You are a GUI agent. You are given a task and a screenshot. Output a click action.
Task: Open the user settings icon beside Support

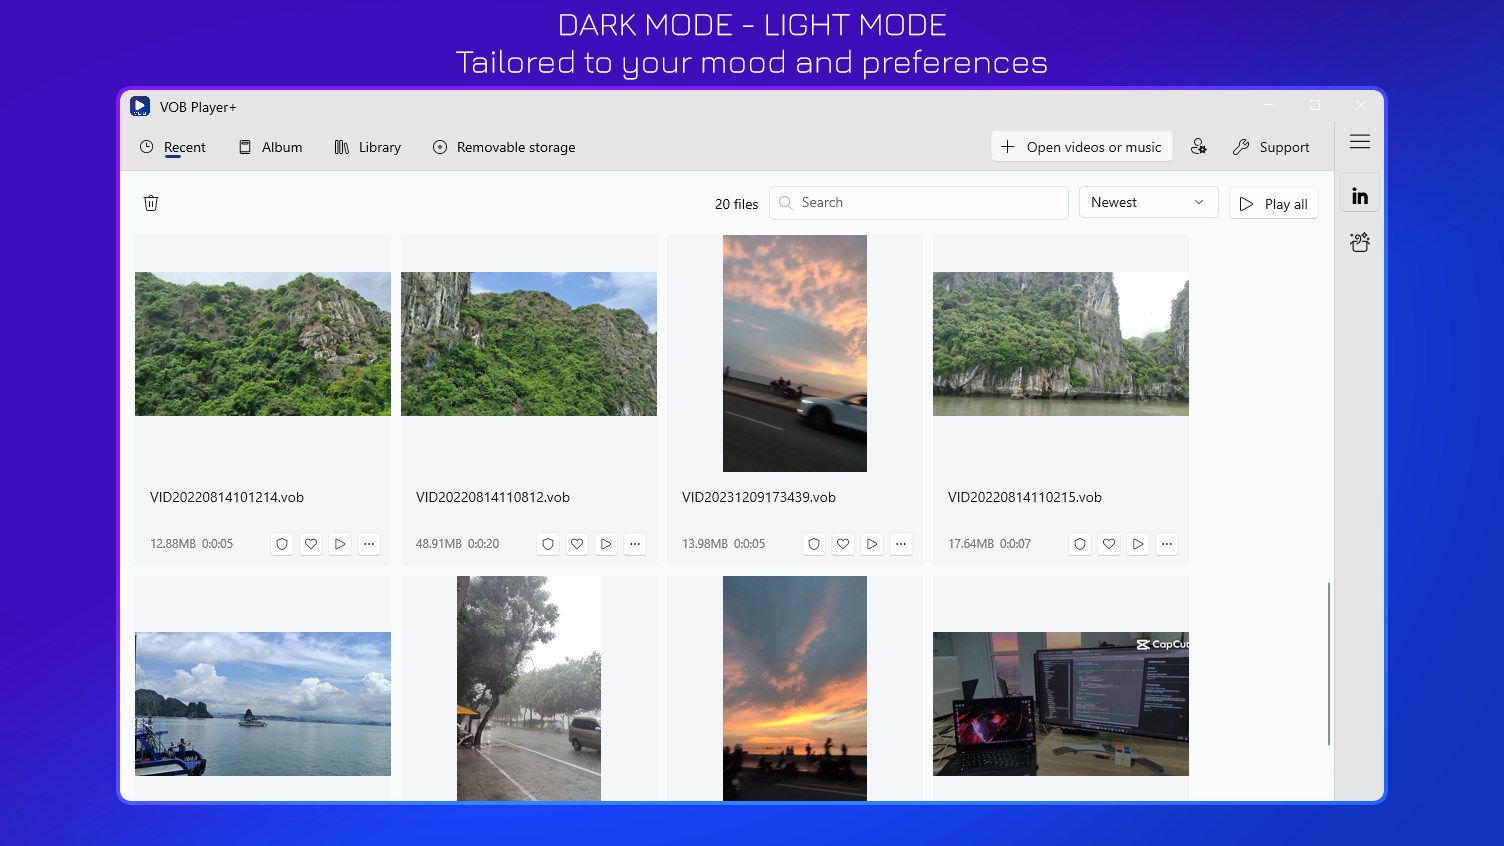coord(1198,147)
